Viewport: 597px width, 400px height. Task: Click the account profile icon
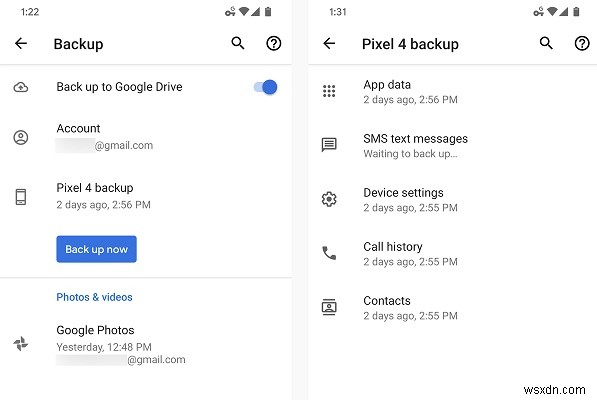pos(21,137)
